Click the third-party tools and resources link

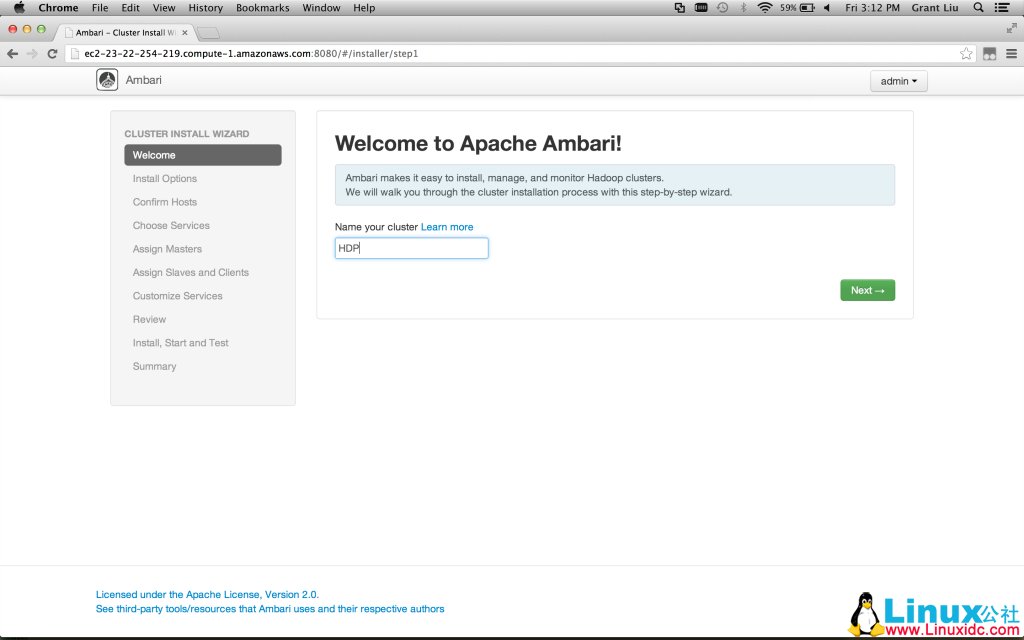268,608
